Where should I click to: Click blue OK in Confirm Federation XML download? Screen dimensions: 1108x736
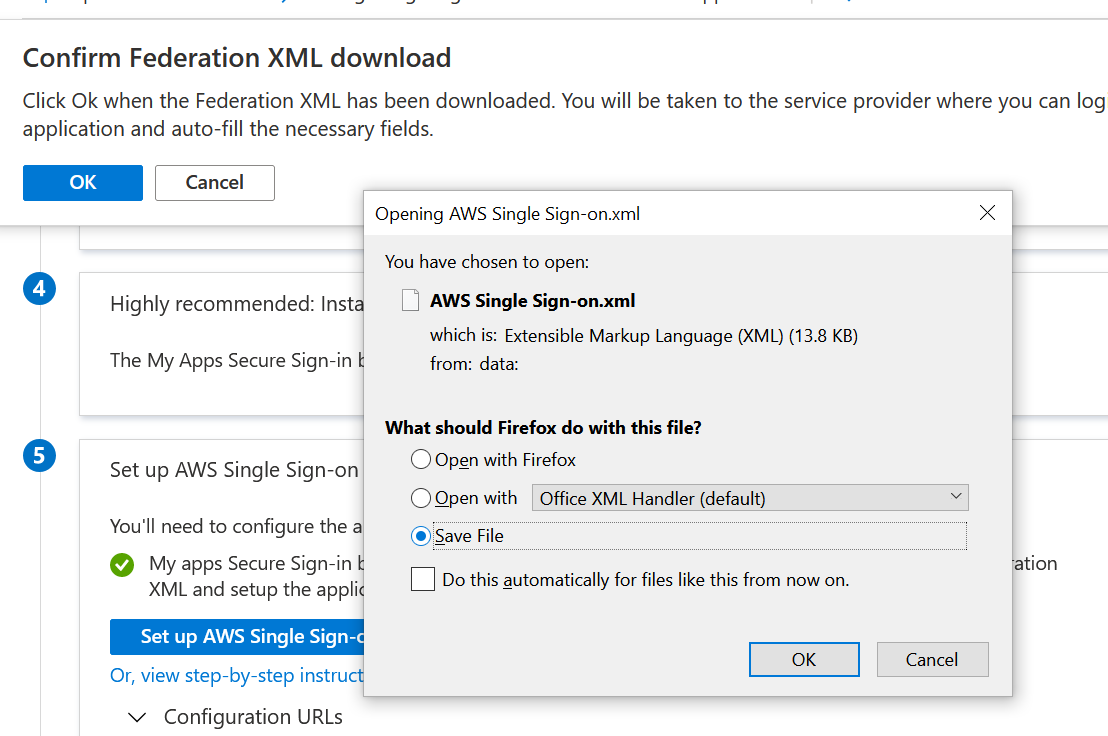[83, 183]
